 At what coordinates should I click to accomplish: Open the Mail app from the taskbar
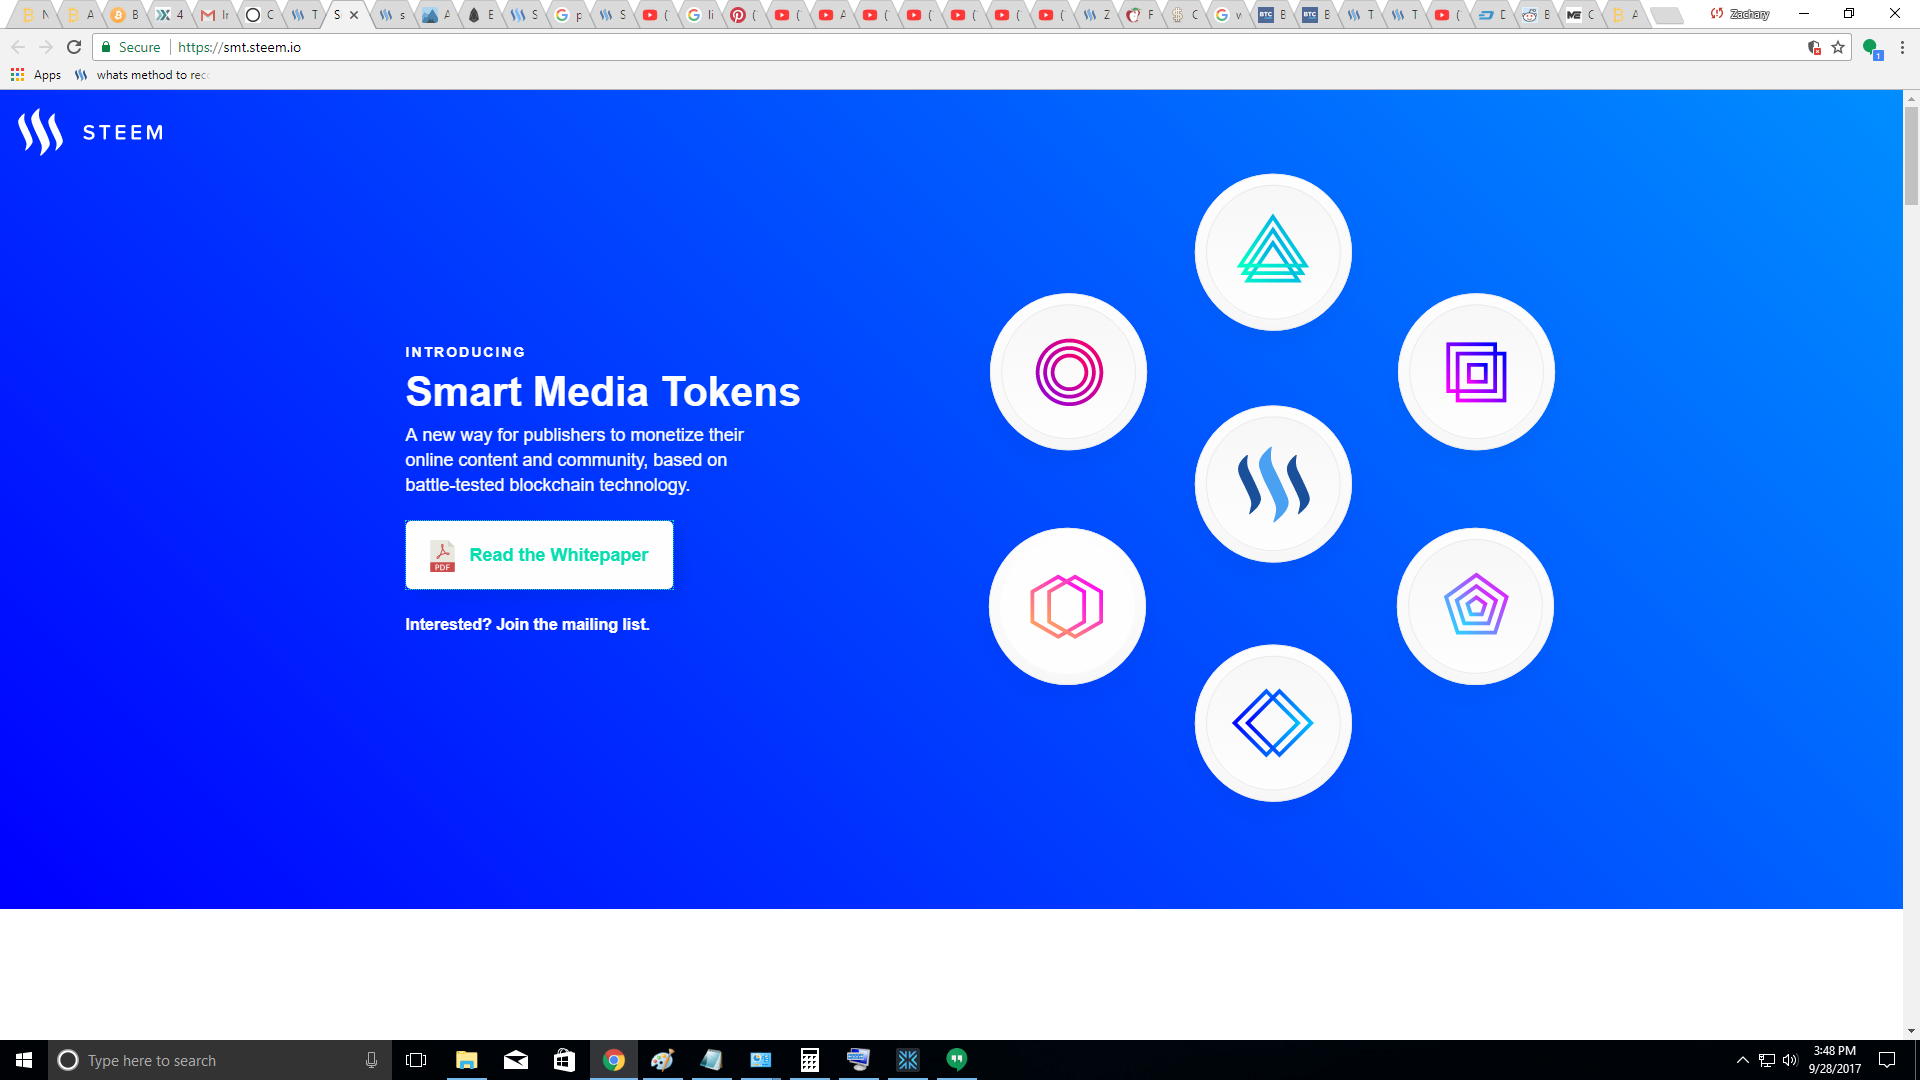click(x=516, y=1060)
